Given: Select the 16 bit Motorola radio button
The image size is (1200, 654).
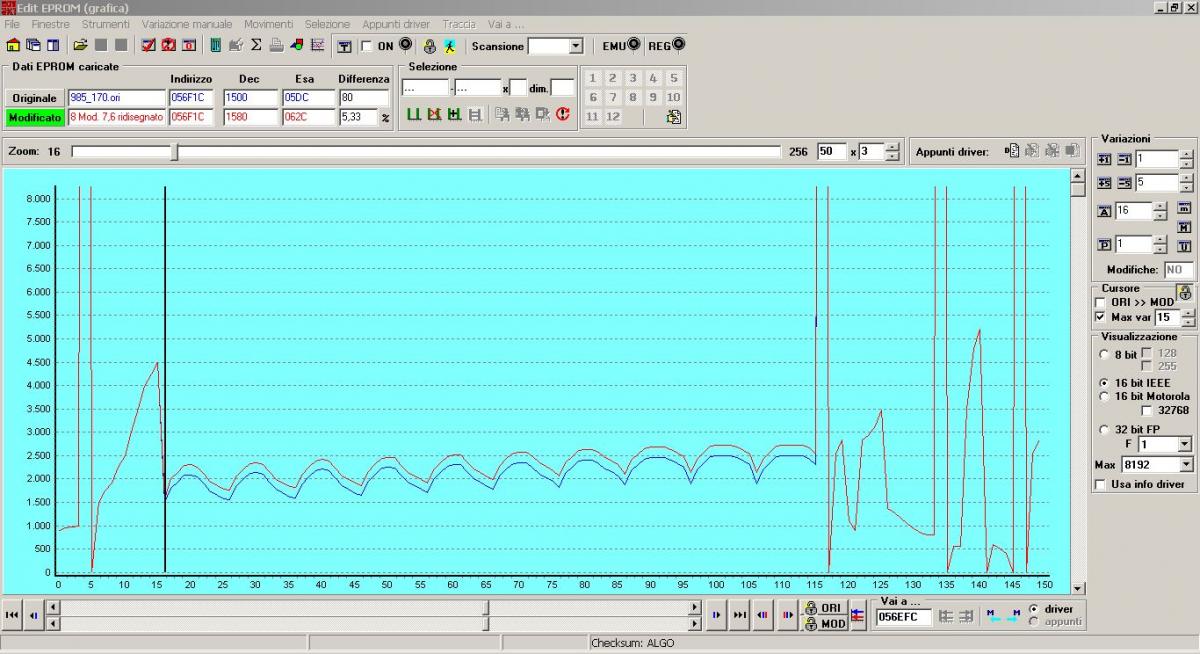Looking at the screenshot, I should (1104, 396).
